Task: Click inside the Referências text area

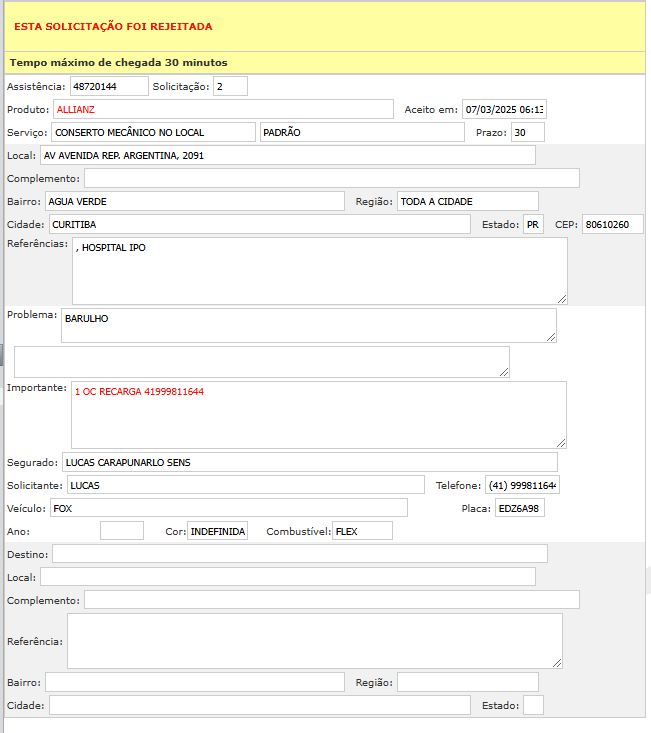Action: tap(319, 270)
